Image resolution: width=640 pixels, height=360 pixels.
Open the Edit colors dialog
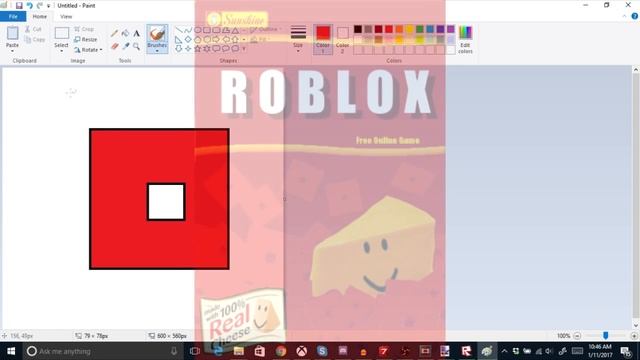pyautogui.click(x=465, y=39)
